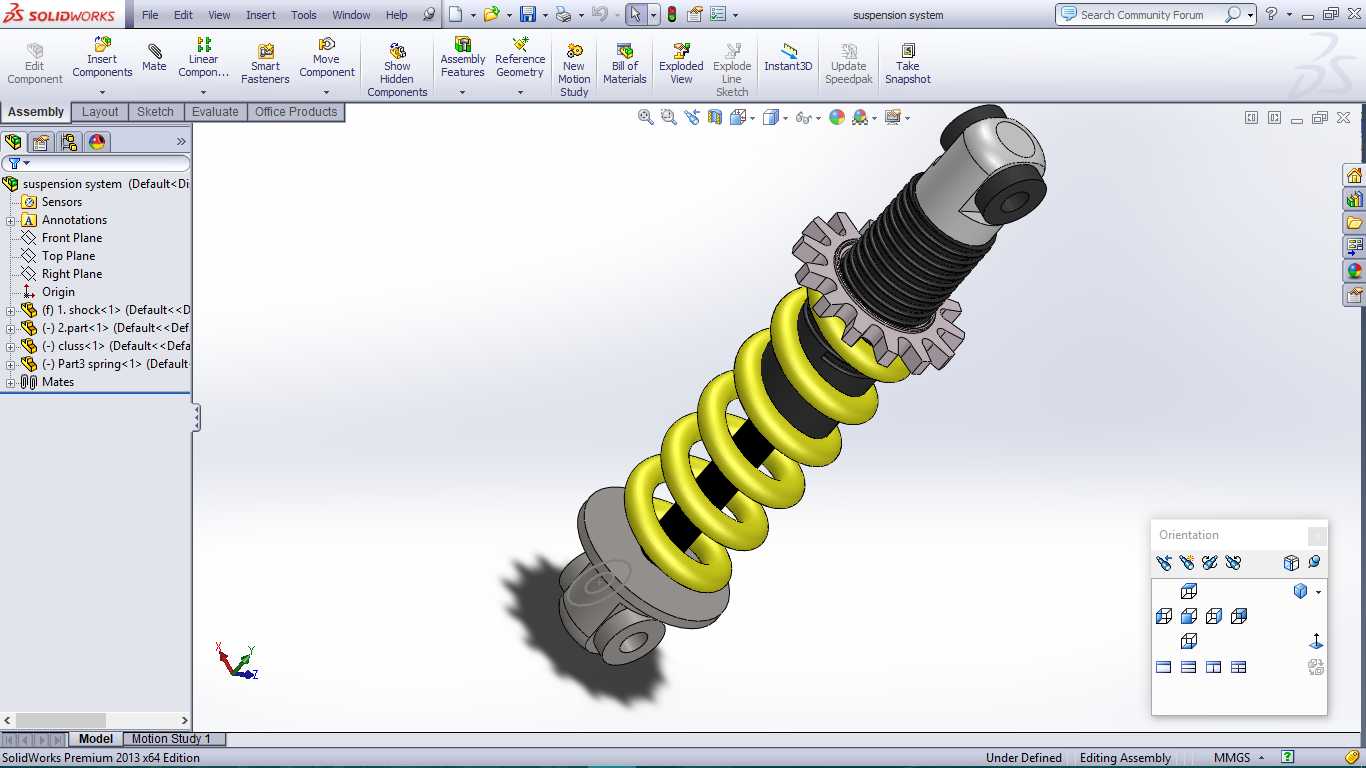Viewport: 1366px width, 768px height.
Task: Click Edit Appearance color ball icon
Action: pos(836,117)
